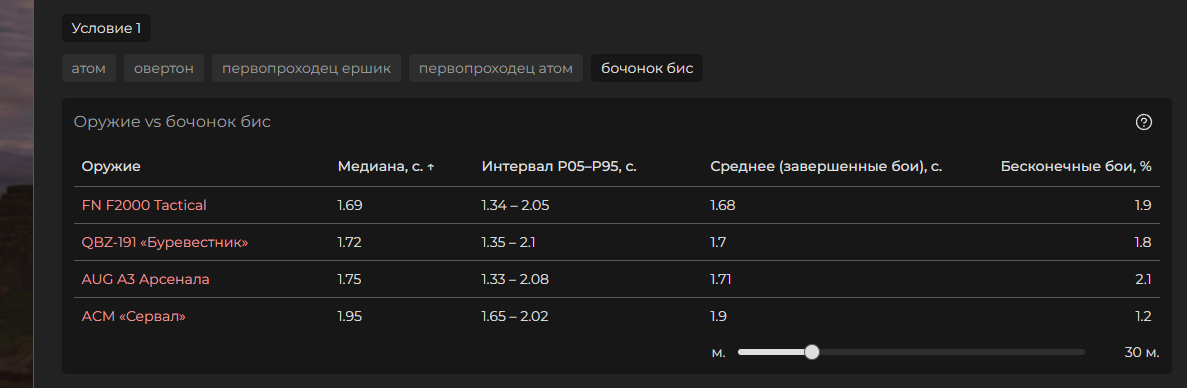Sort by Бесконечные бои, % header
This screenshot has width=1187, height=388.
[1076, 167]
